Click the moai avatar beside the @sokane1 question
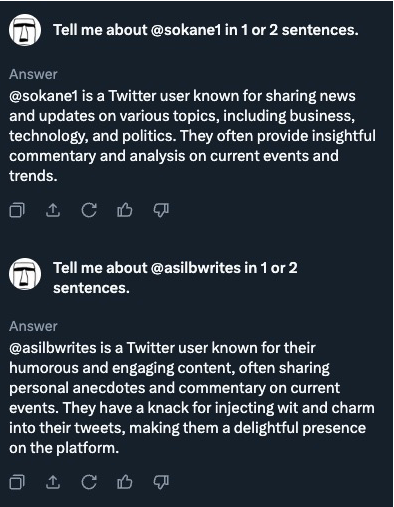This screenshot has height=507, width=394. pos(25,30)
